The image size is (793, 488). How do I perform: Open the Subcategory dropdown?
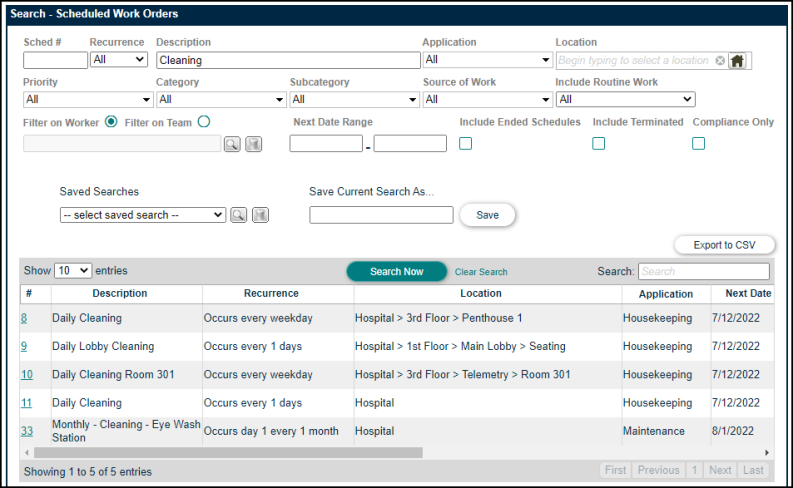[x=355, y=100]
